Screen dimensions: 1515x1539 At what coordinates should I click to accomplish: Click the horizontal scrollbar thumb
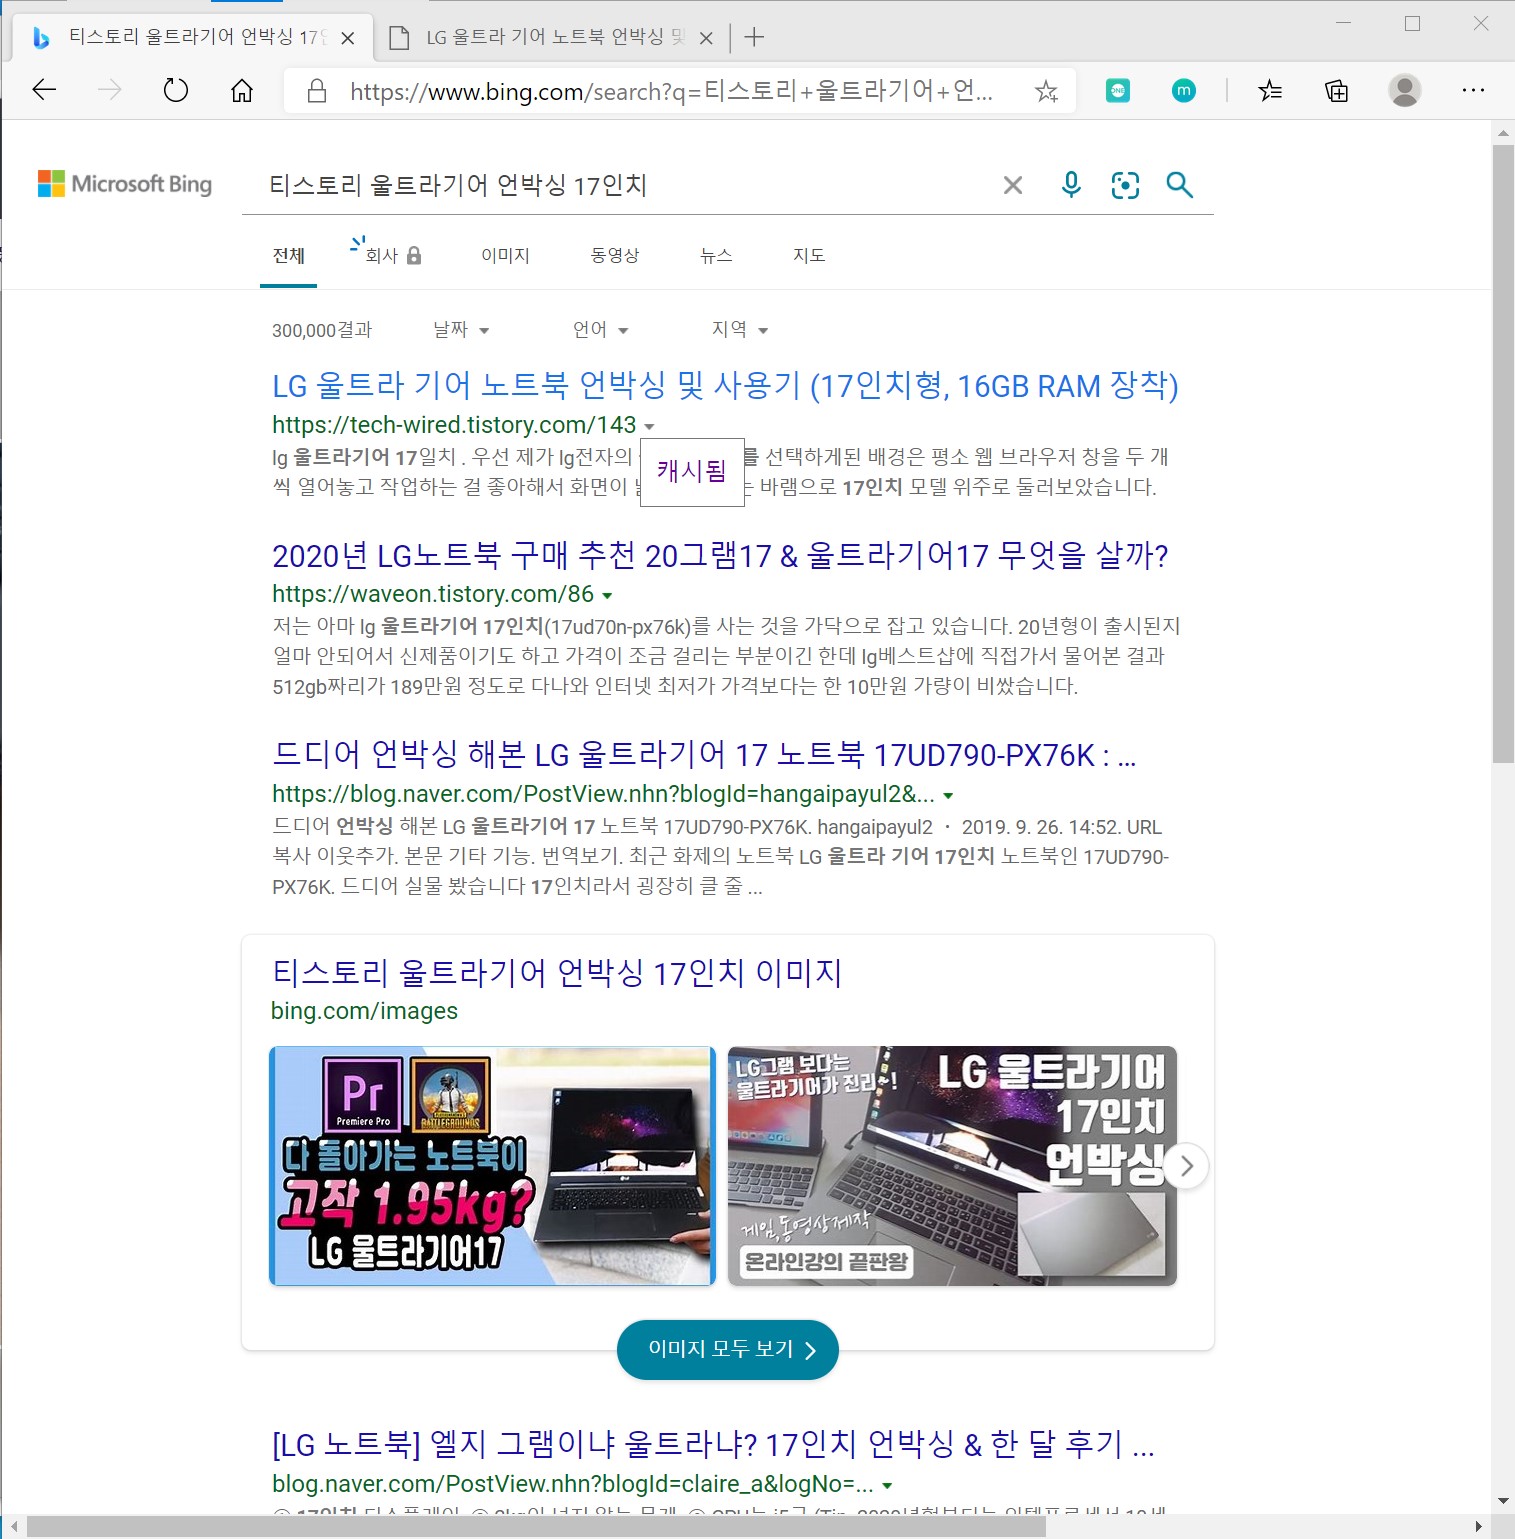pyautogui.click(x=536, y=1527)
